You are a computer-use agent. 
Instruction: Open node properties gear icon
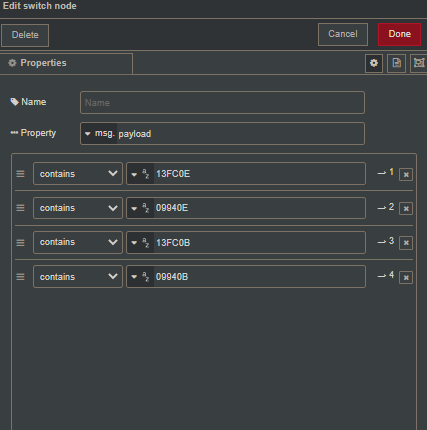(x=374, y=63)
